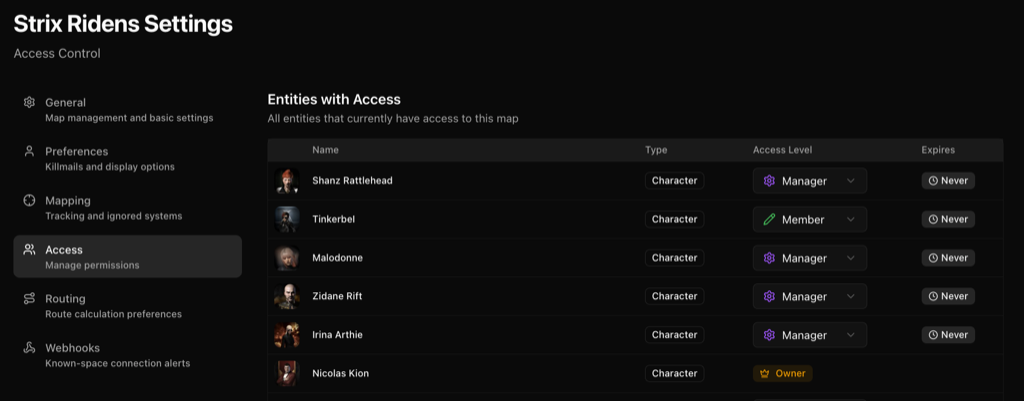Click Zidane Rift's avatar portrait
The width and height of the screenshot is (1024, 401).
coord(287,297)
